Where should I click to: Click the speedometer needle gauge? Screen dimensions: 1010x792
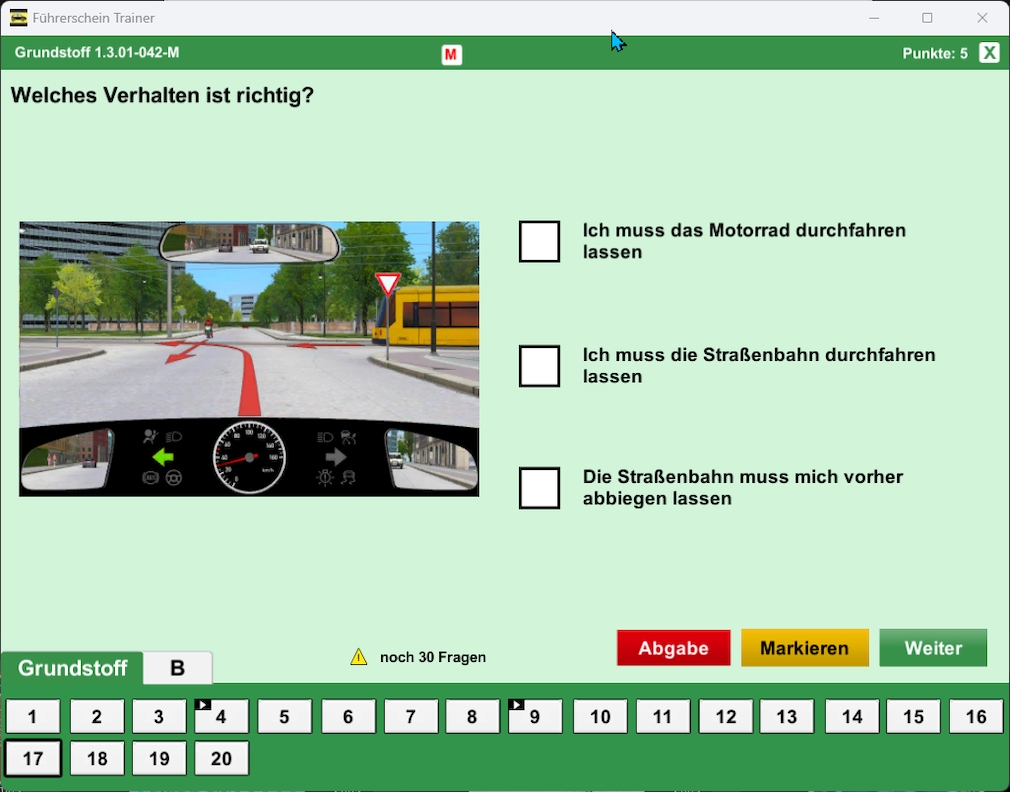[x=249, y=457]
